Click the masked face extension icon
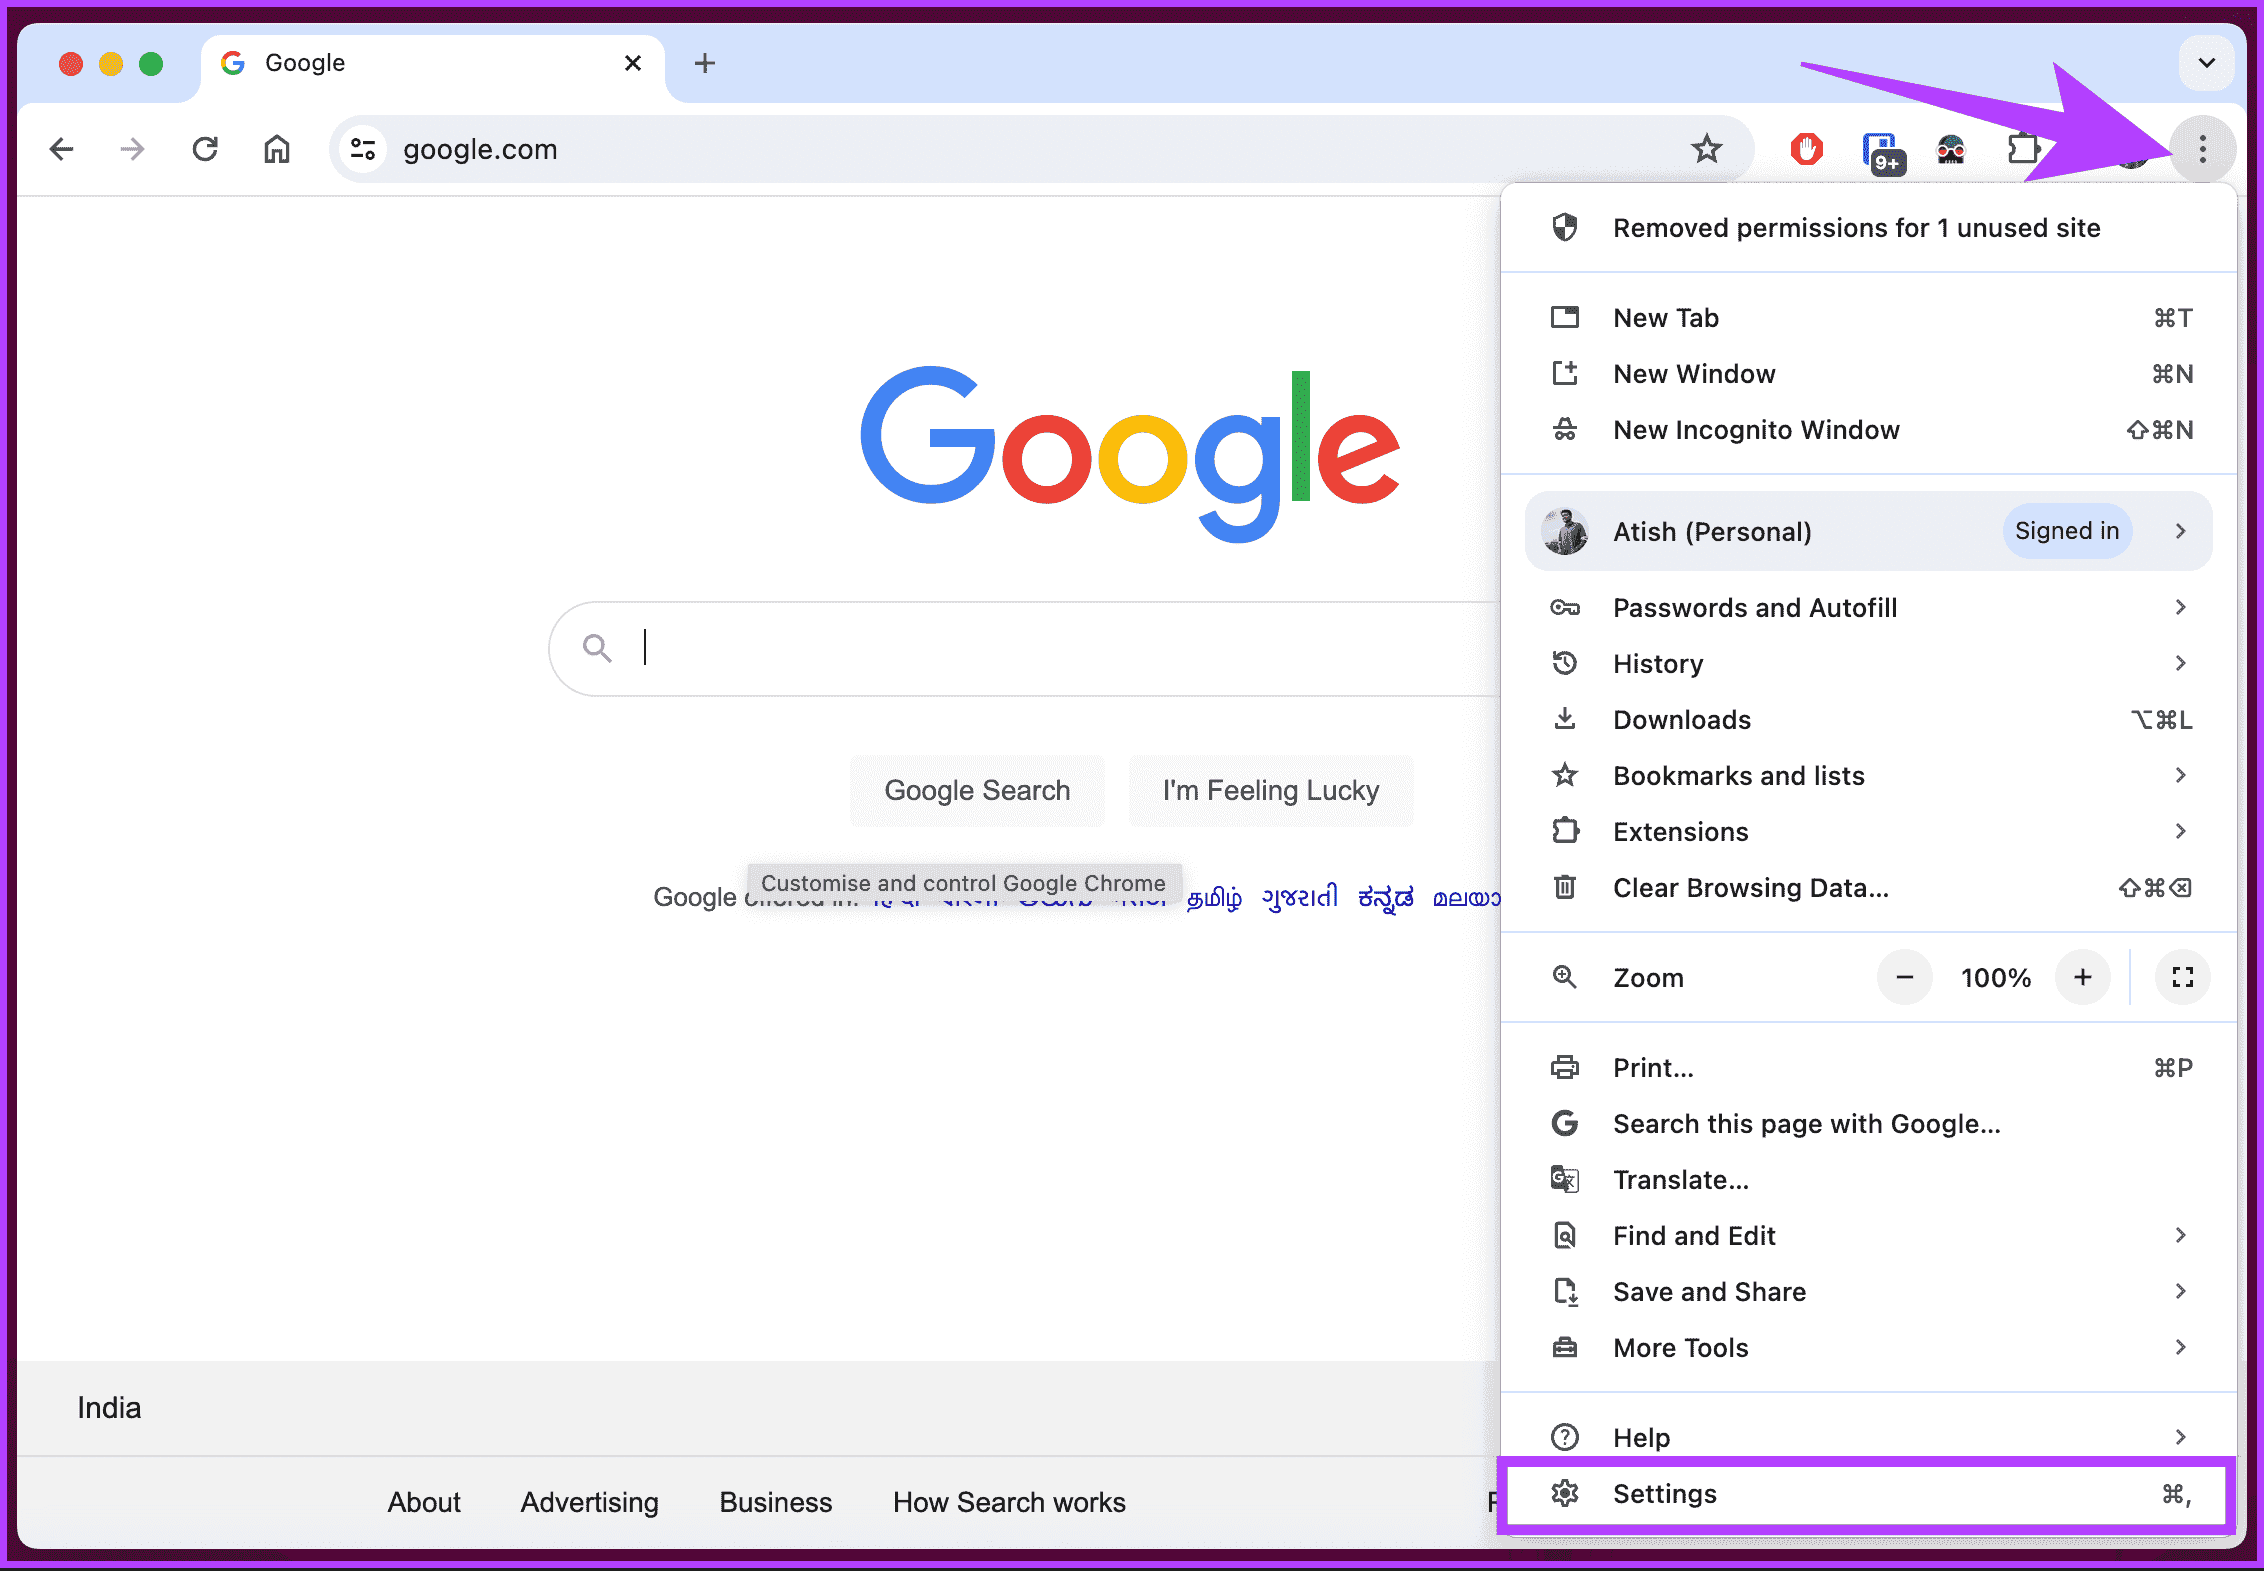Screen dimensions: 2264x1571 tap(1951, 150)
